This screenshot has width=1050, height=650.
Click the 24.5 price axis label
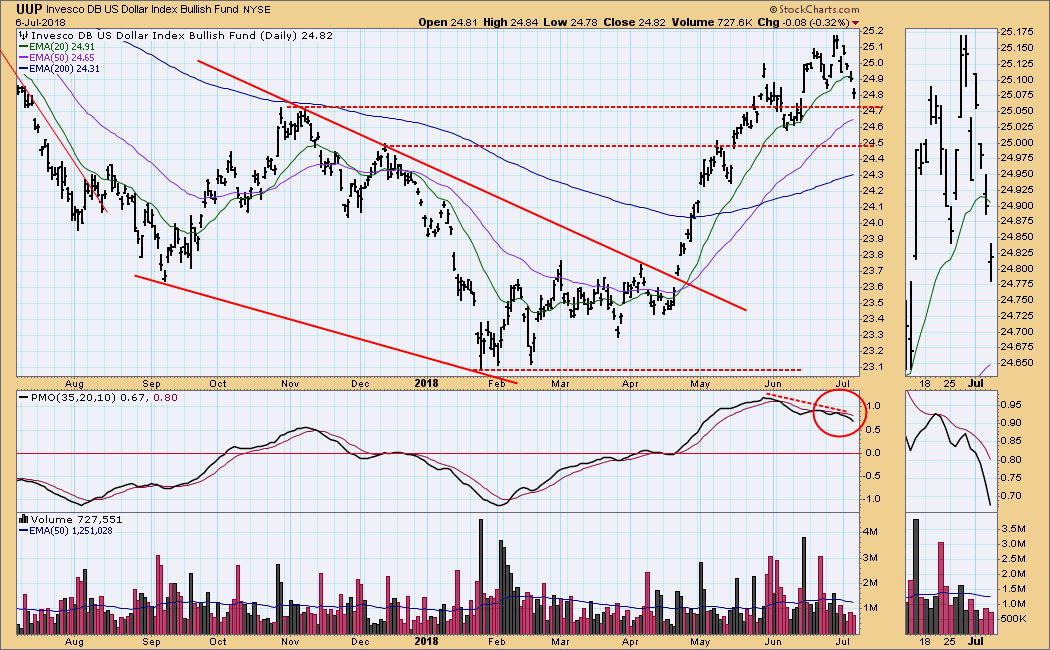(x=873, y=143)
